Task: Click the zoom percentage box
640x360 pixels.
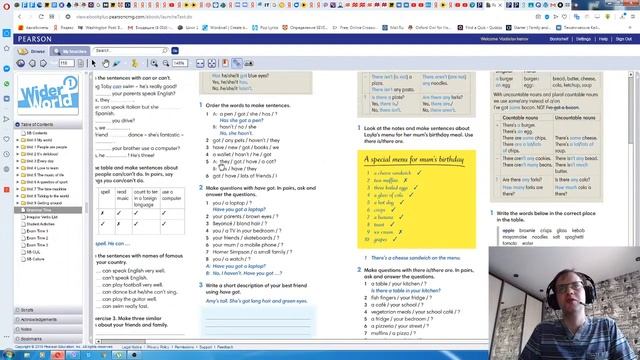Action: click(x=180, y=63)
